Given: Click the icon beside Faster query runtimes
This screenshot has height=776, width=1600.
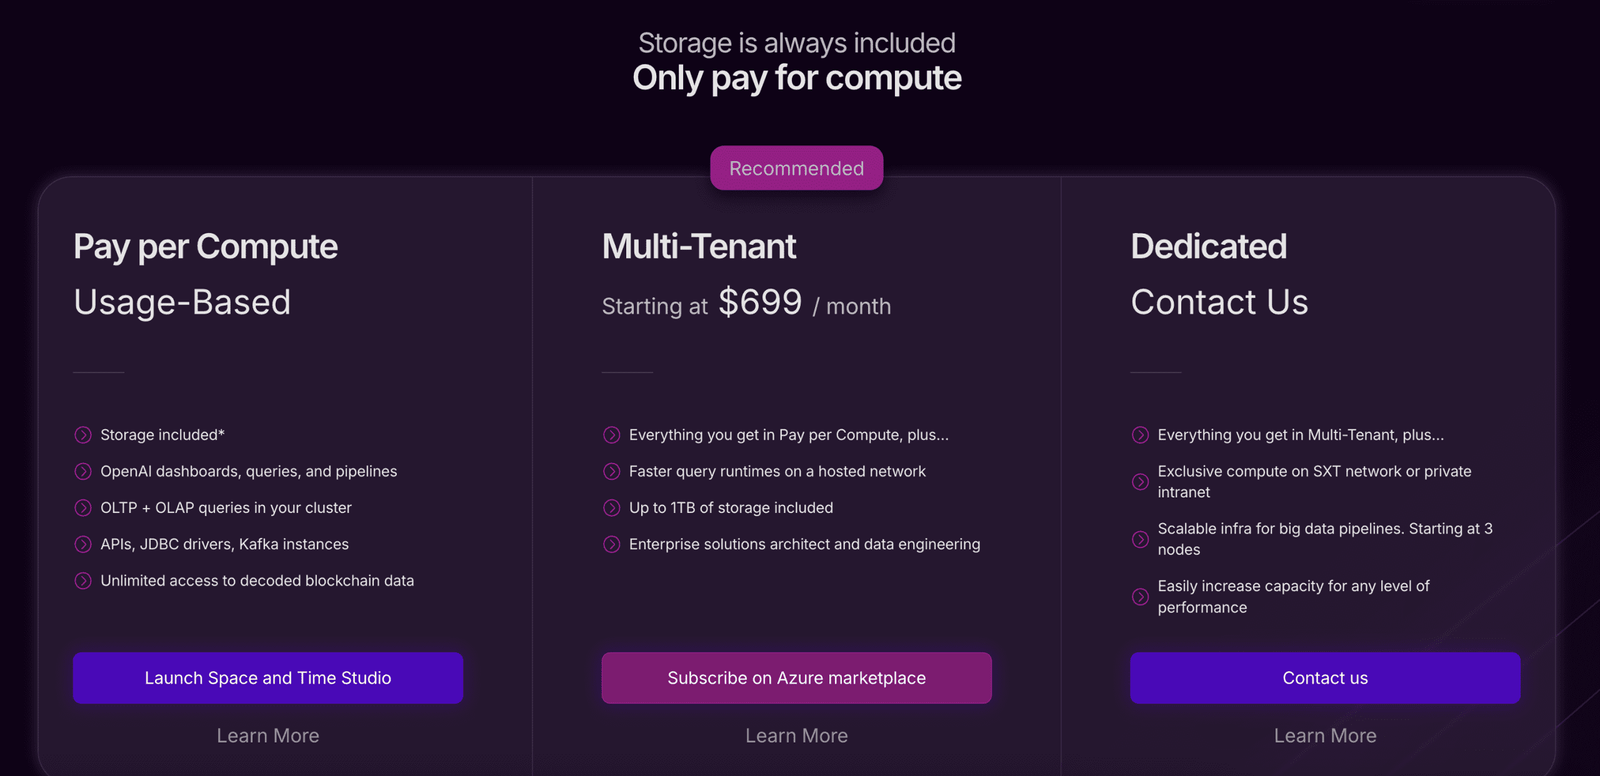Looking at the screenshot, I should pos(612,471).
